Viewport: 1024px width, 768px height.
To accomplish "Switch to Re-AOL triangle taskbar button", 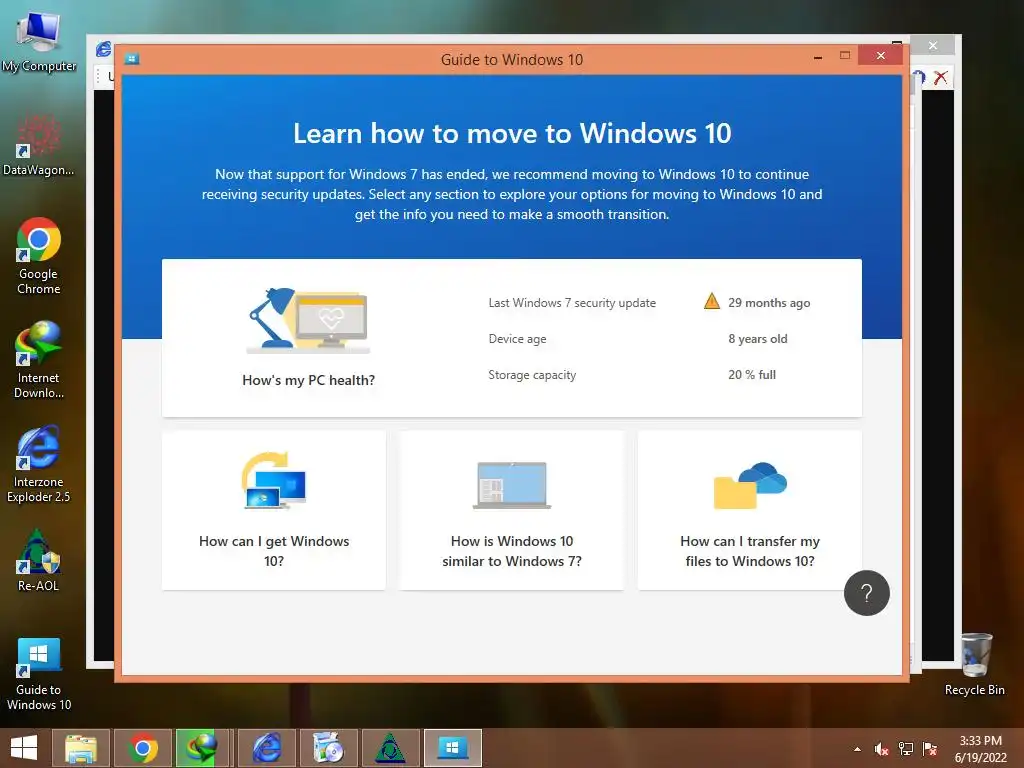I will pyautogui.click(x=390, y=748).
